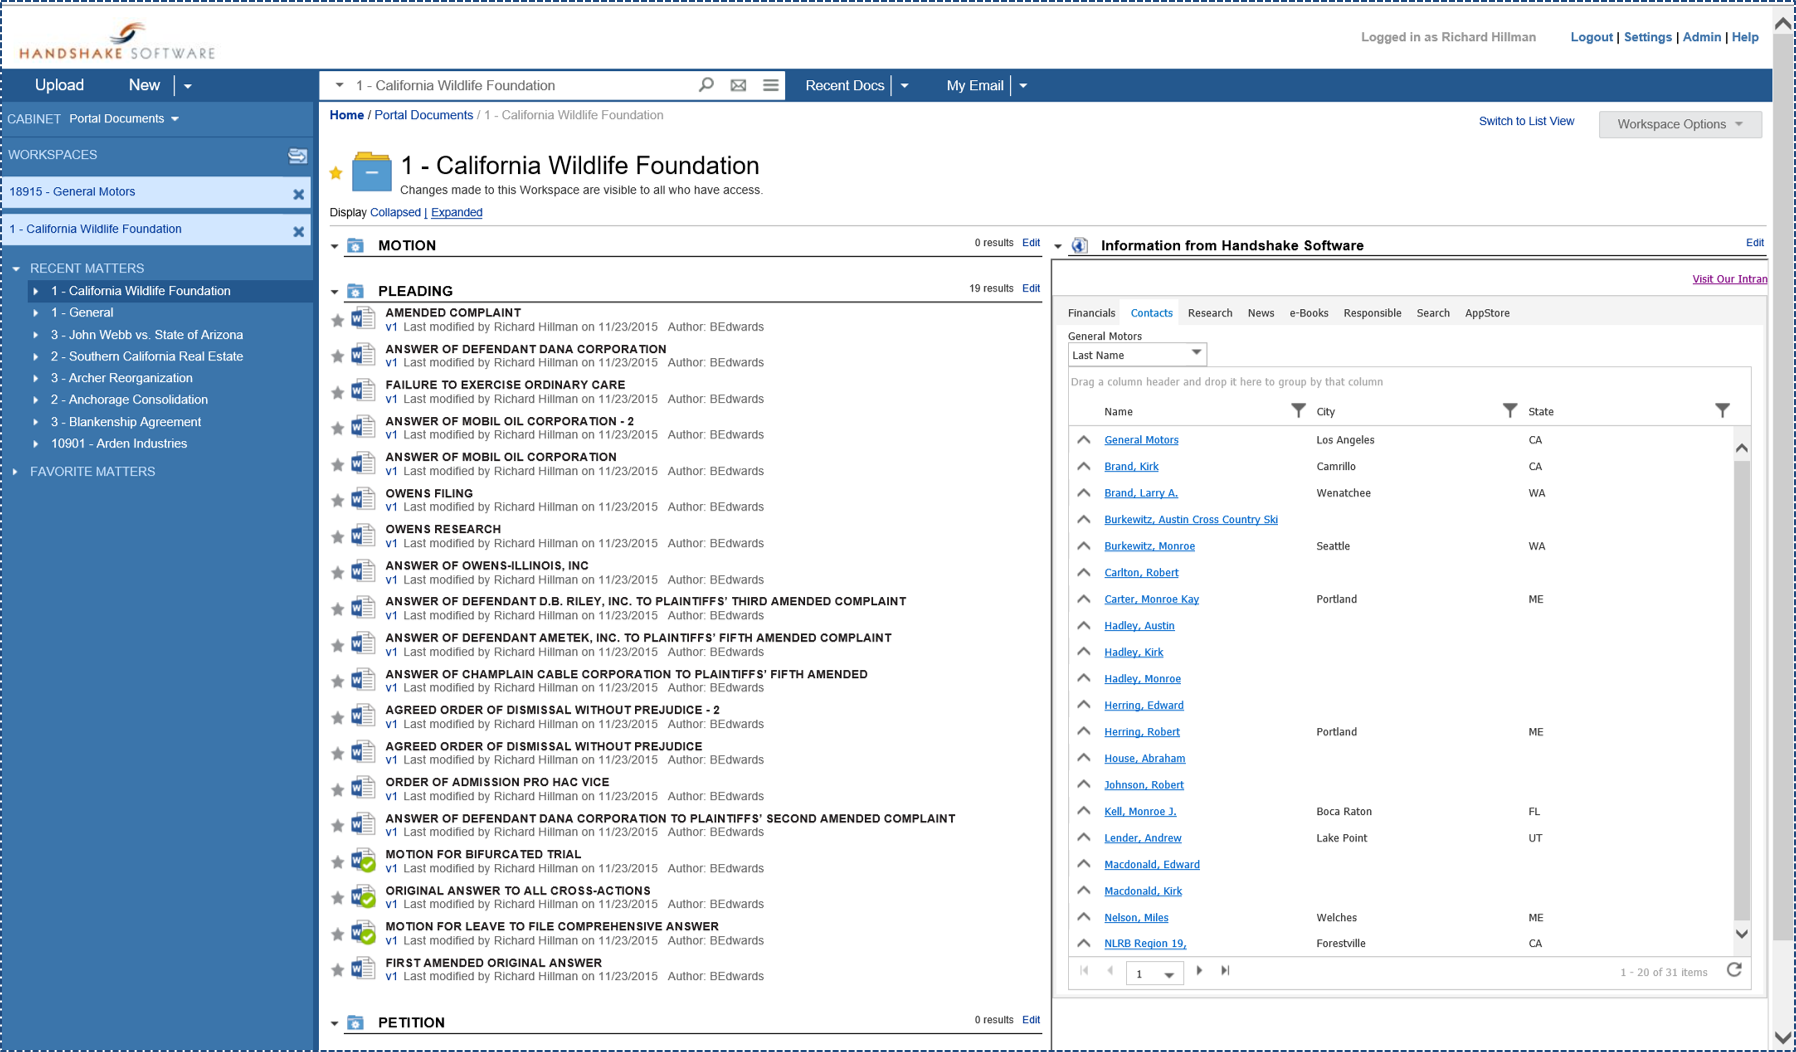
Task: Star the FIRST AMENDED ORIGINAL ANSWER document
Action: point(337,969)
